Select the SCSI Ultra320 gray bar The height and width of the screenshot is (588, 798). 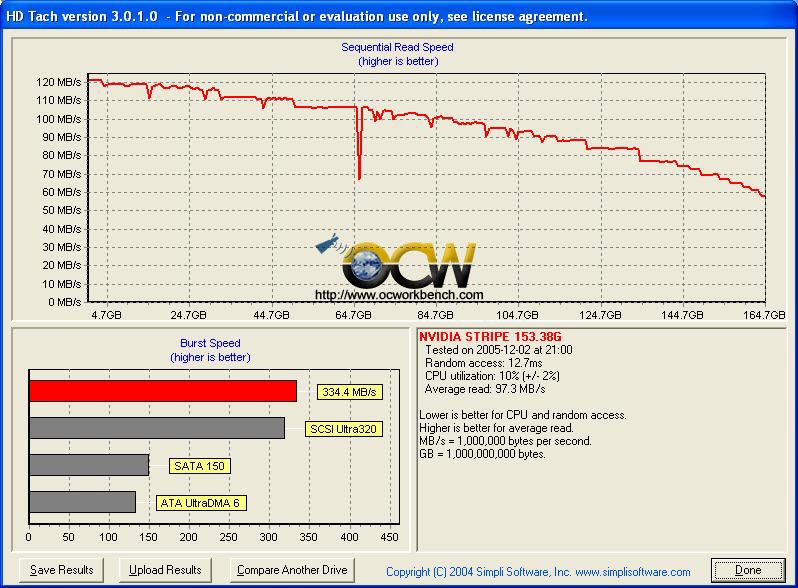point(157,428)
